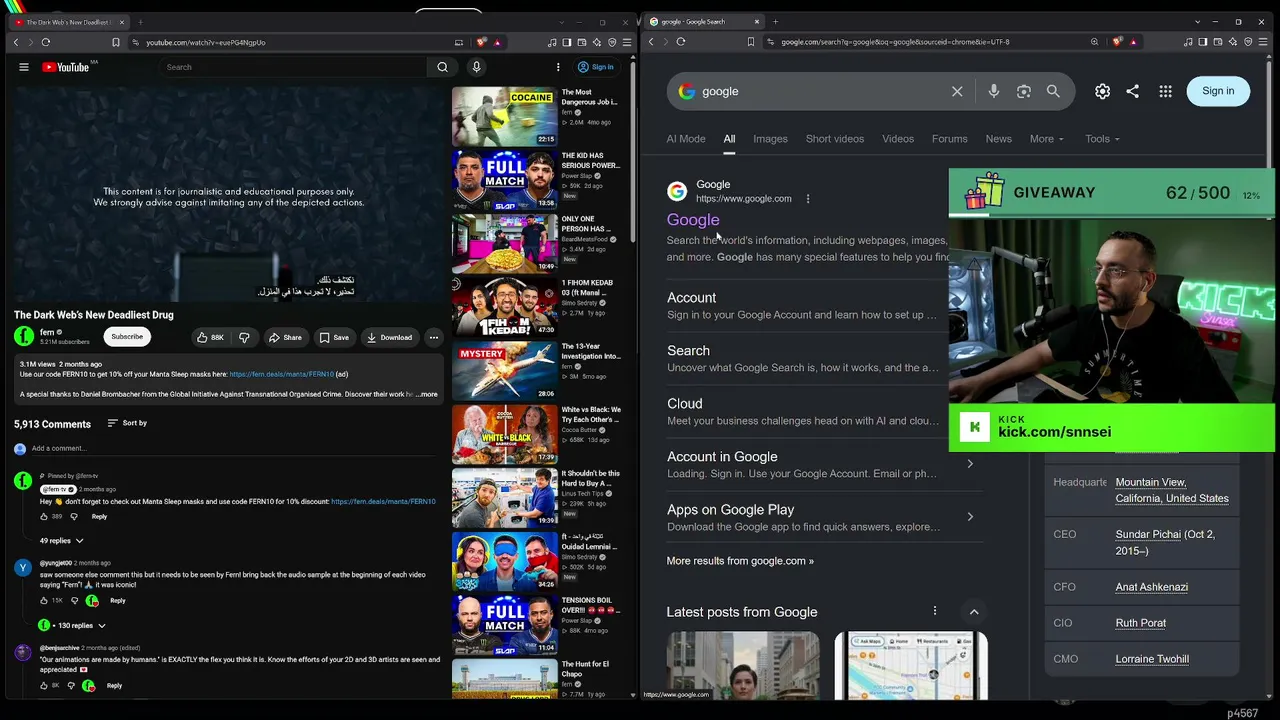Open Google Lens image search
Viewport: 1280px width, 720px height.
tap(1023, 91)
